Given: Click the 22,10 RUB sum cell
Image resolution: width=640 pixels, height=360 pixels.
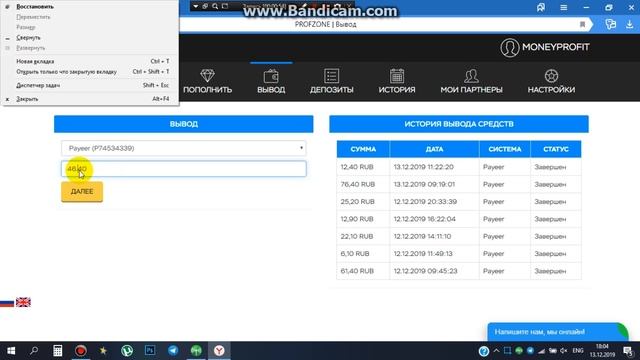Looking at the screenshot, I should click(x=363, y=236).
